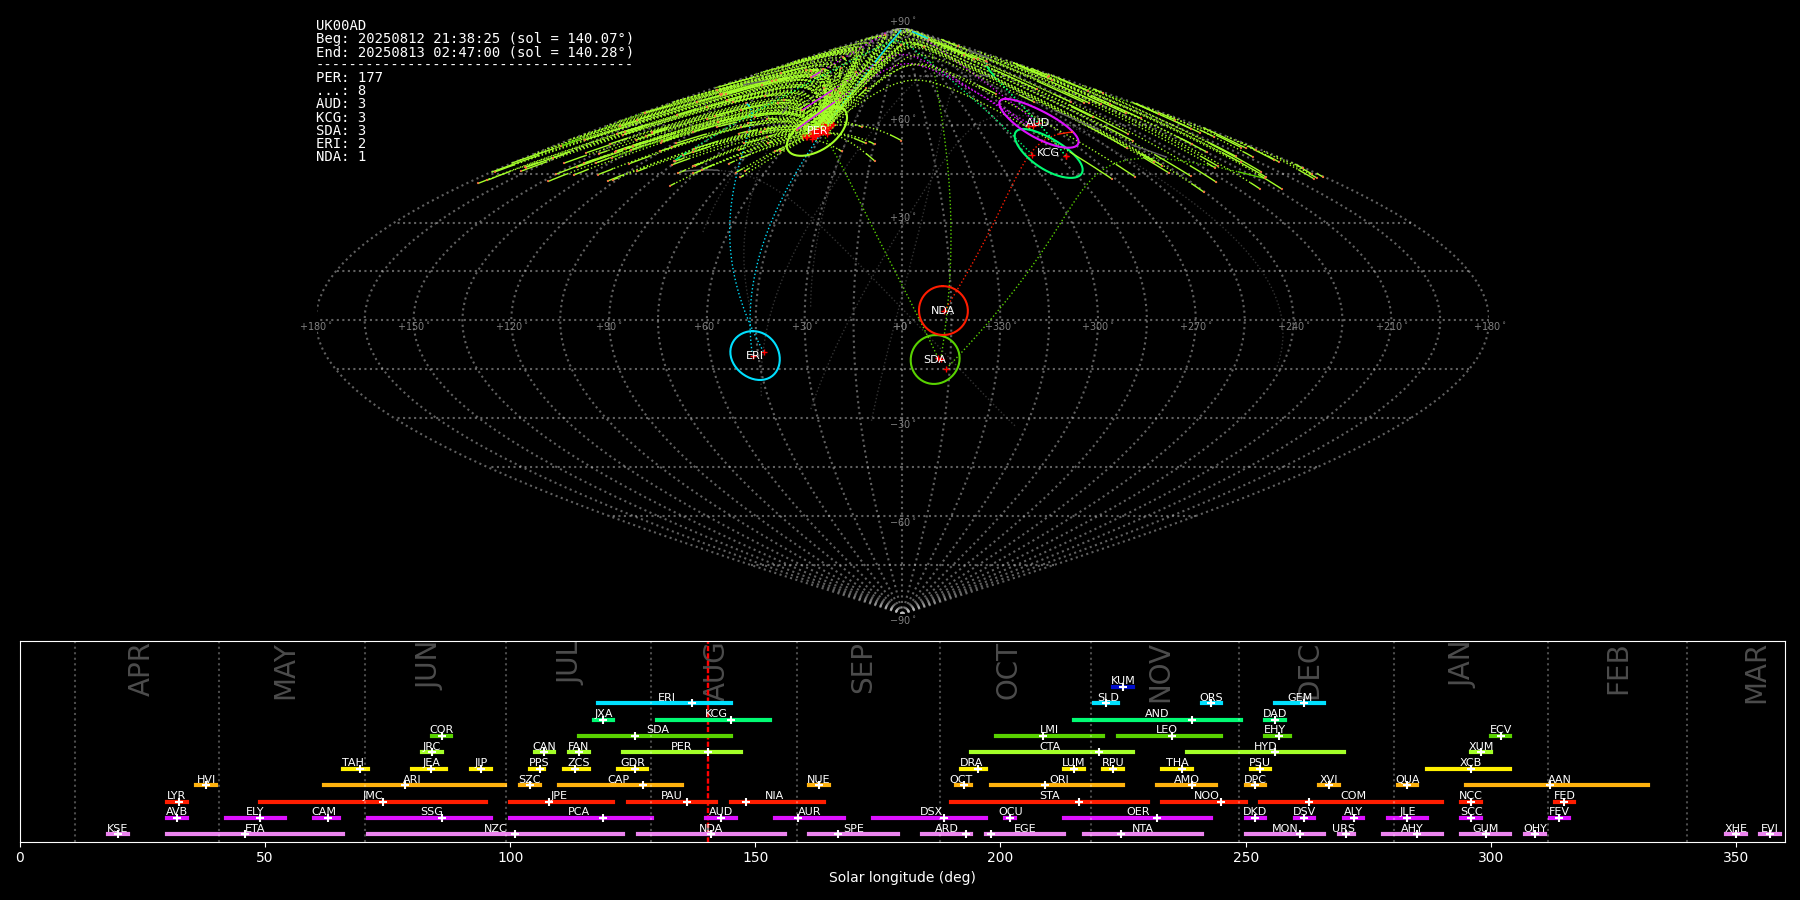
Task: Click the QUA shower bar in timeline
Action: pyautogui.click(x=1407, y=785)
